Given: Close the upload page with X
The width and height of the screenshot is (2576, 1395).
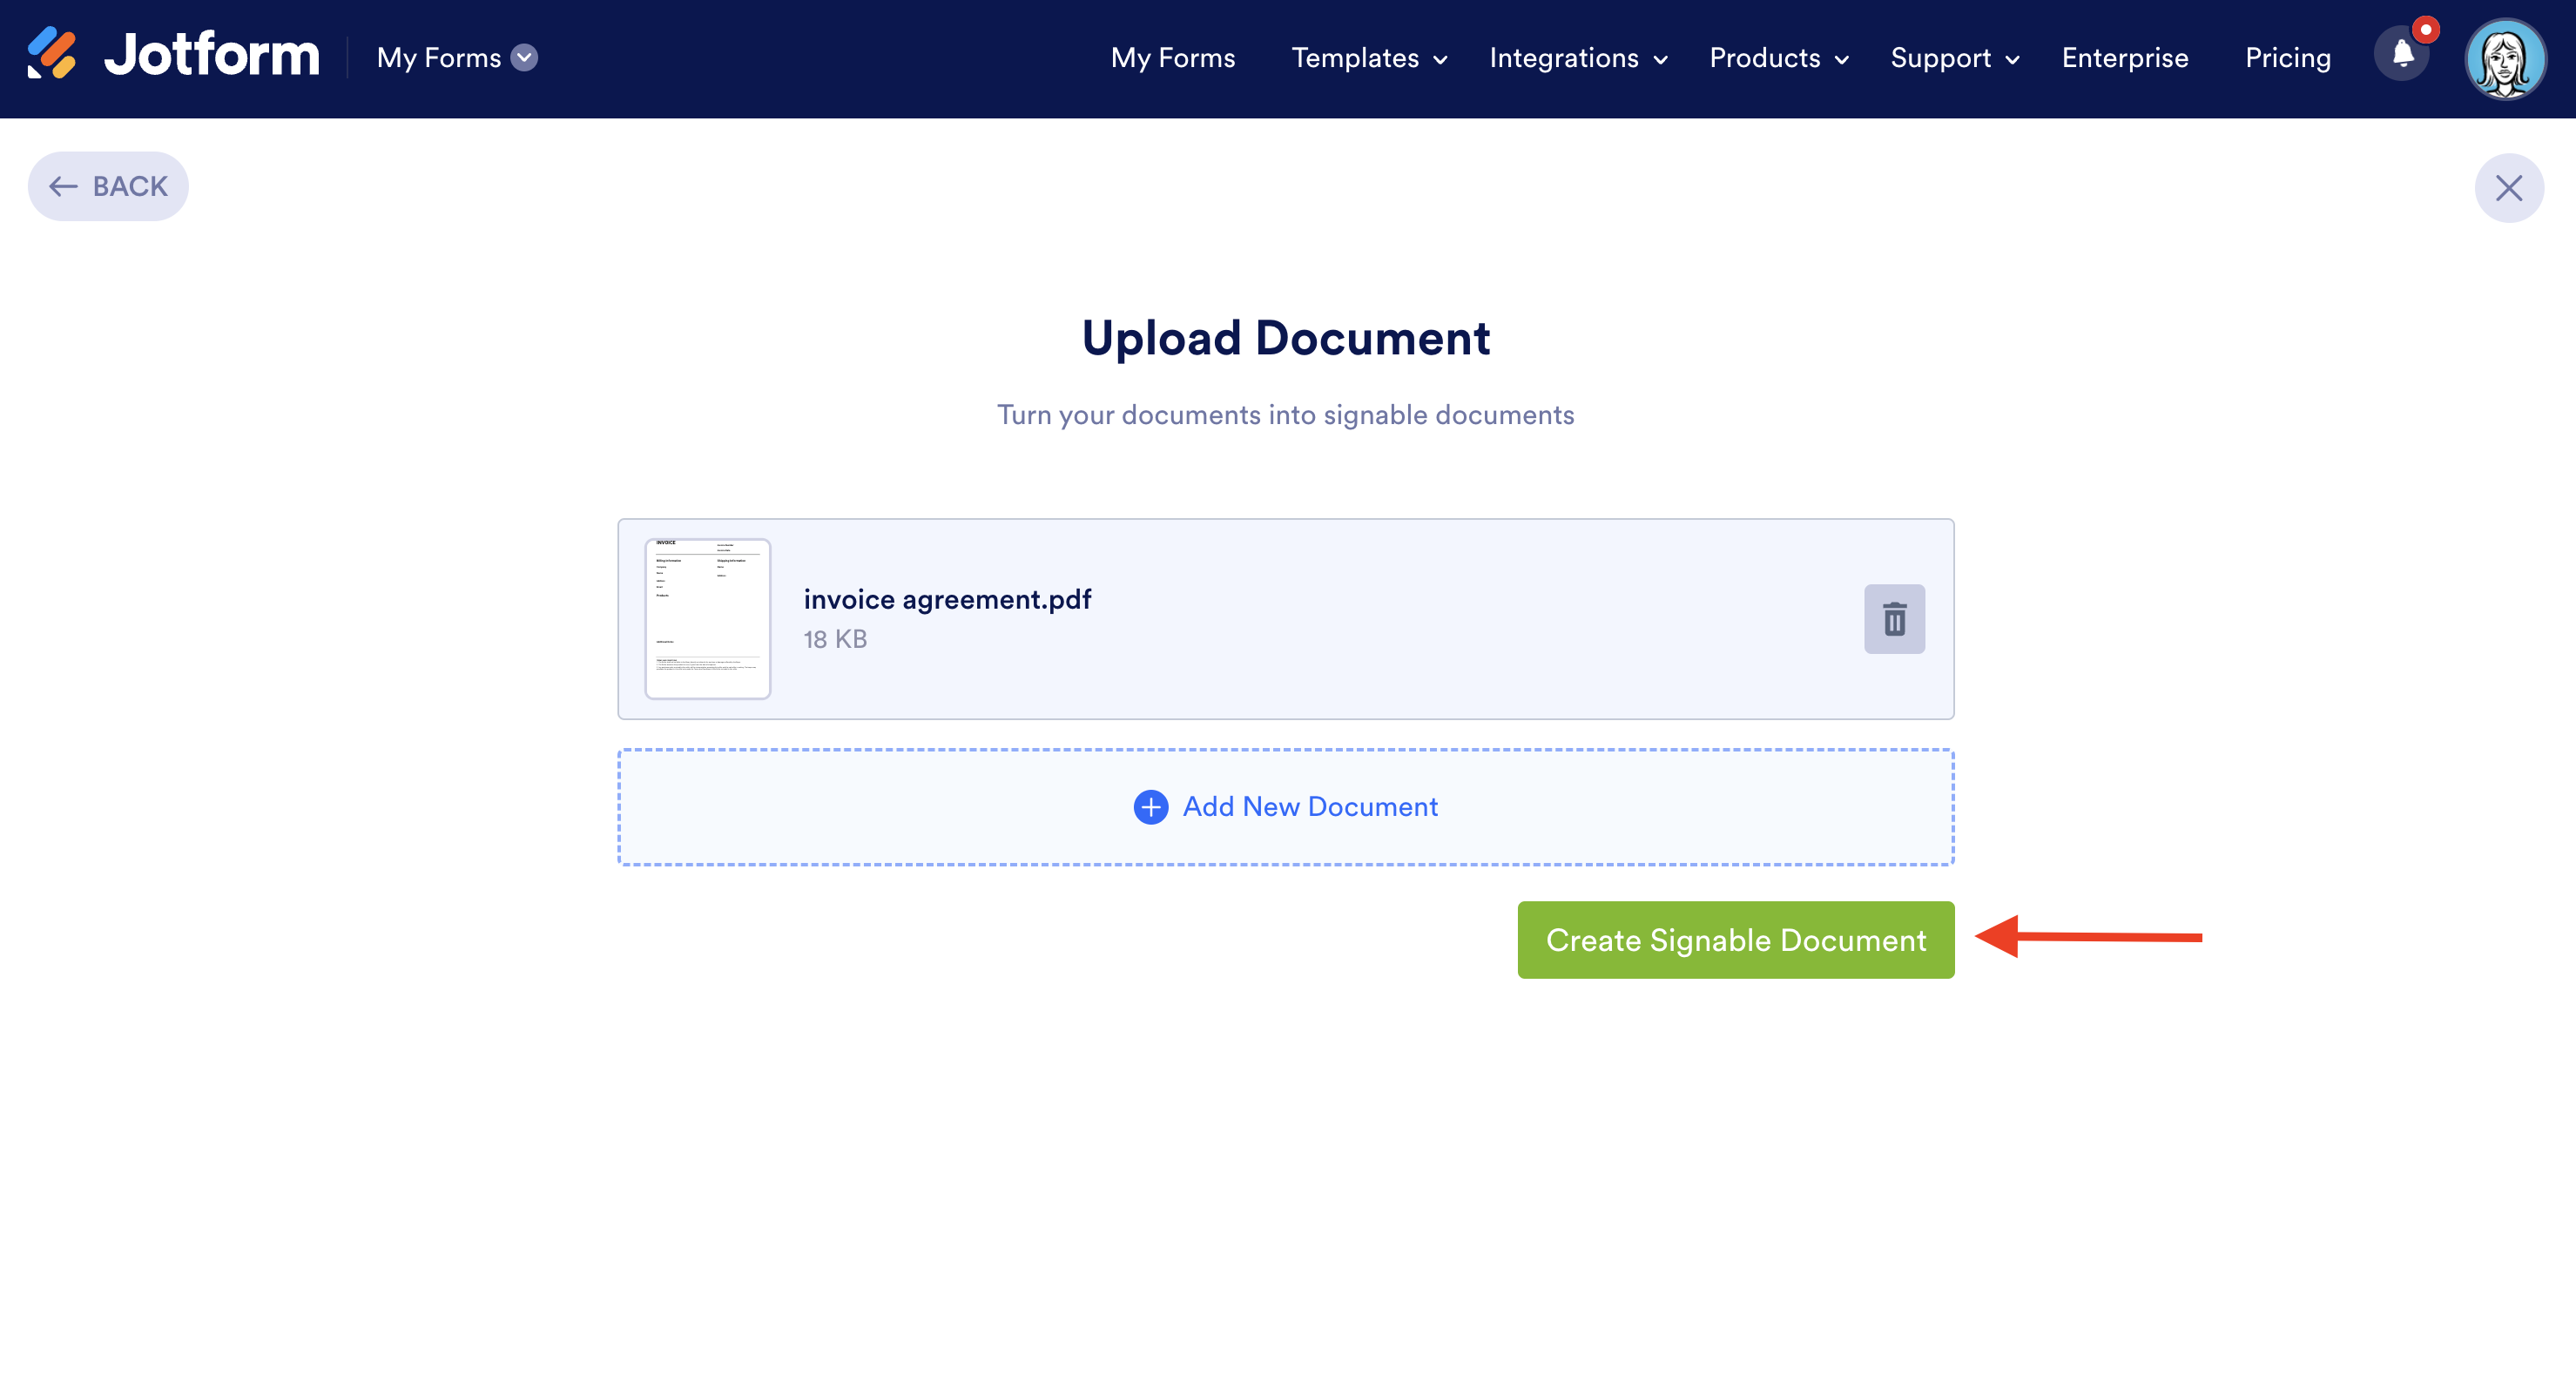Looking at the screenshot, I should [x=2508, y=188].
